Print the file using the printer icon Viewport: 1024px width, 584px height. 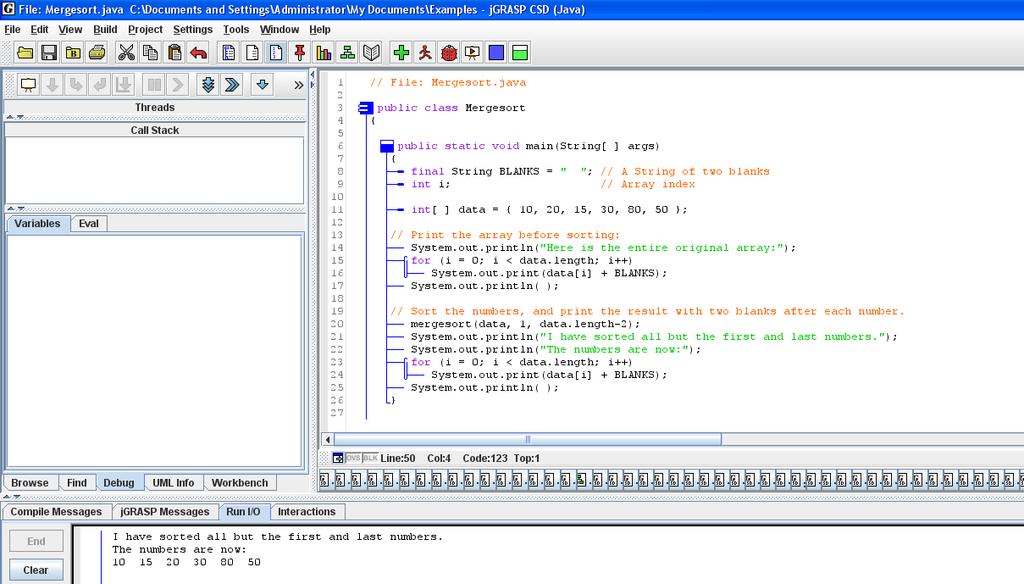click(97, 52)
